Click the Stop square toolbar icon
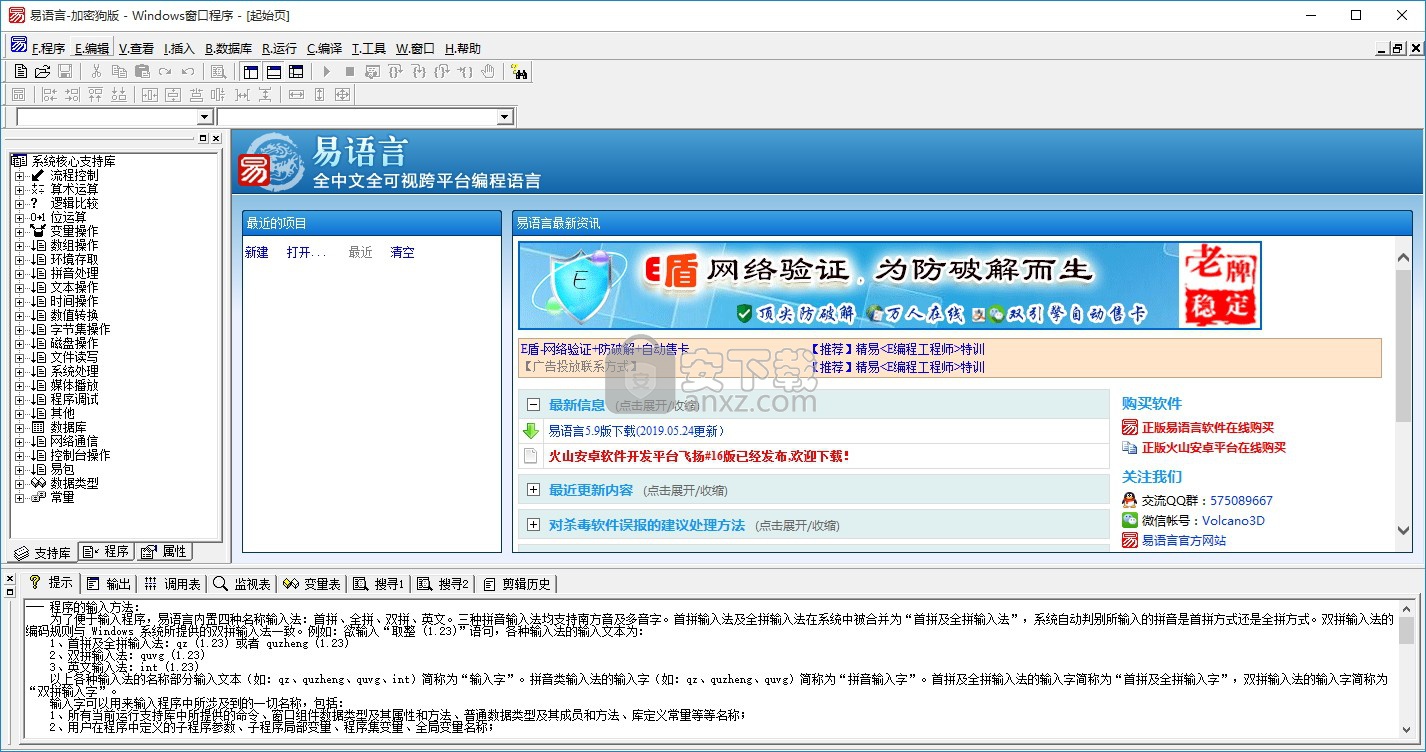The width and height of the screenshot is (1426, 752). click(x=349, y=71)
